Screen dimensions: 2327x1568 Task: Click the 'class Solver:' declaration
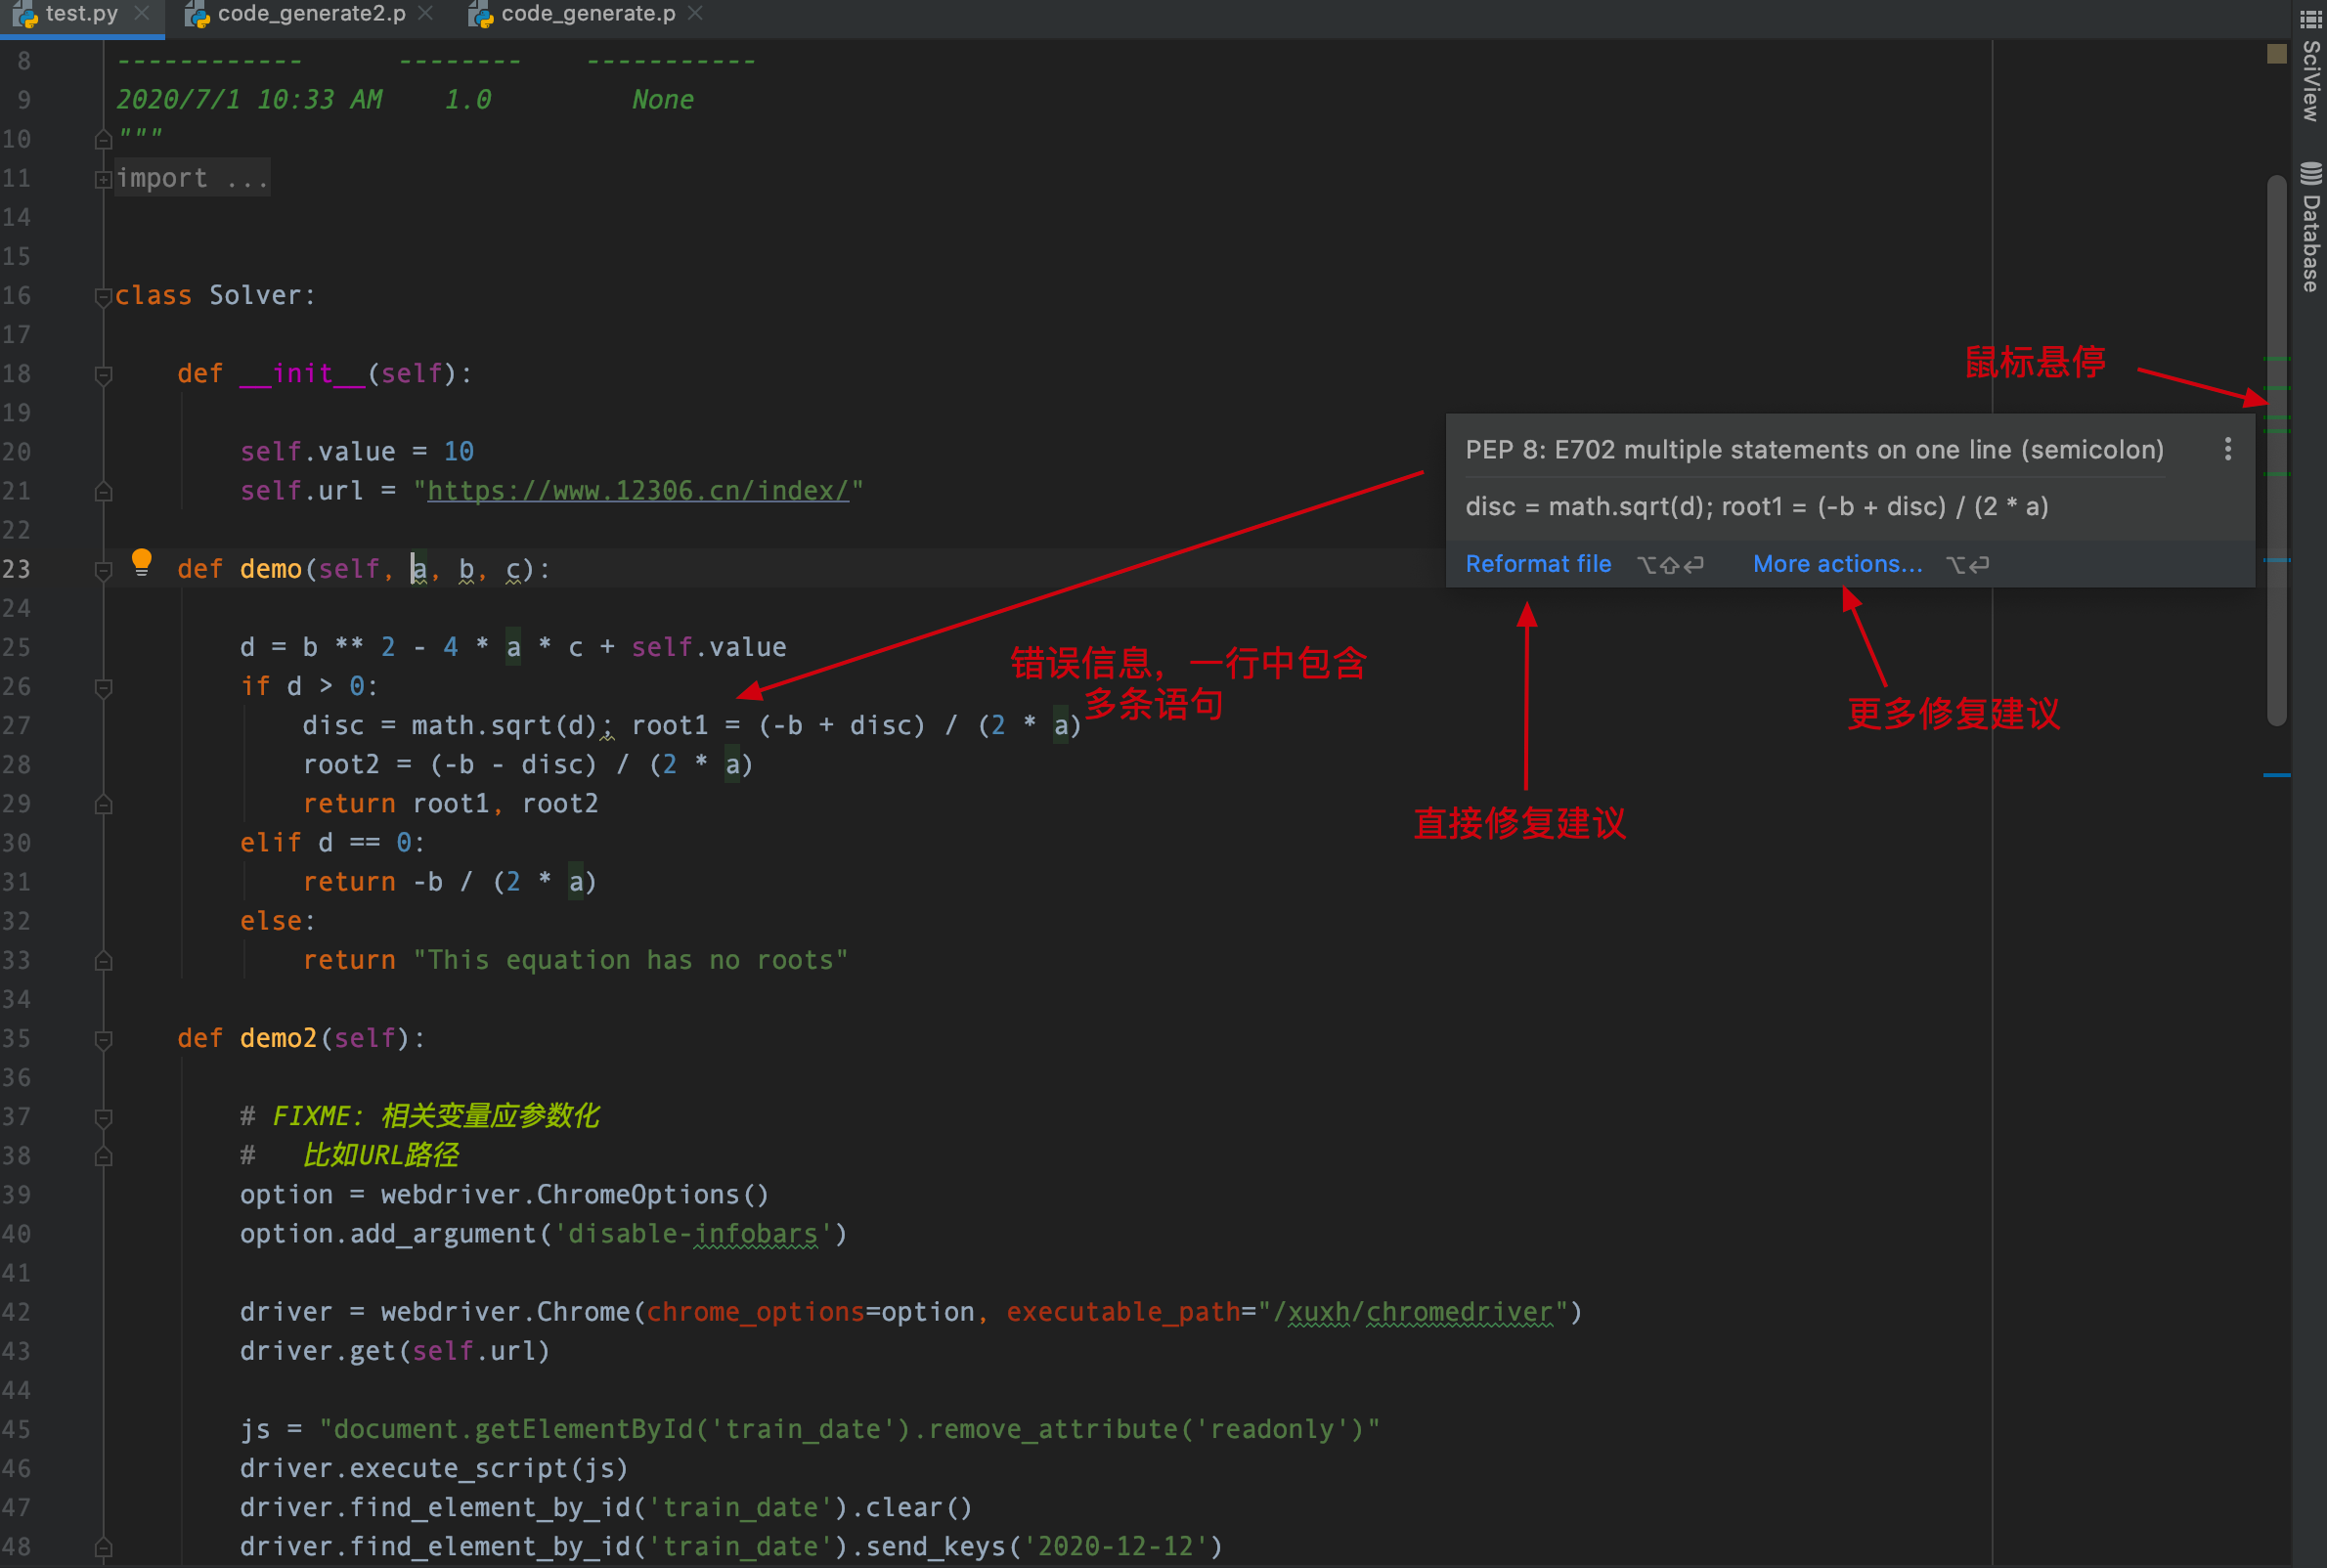click(x=215, y=295)
